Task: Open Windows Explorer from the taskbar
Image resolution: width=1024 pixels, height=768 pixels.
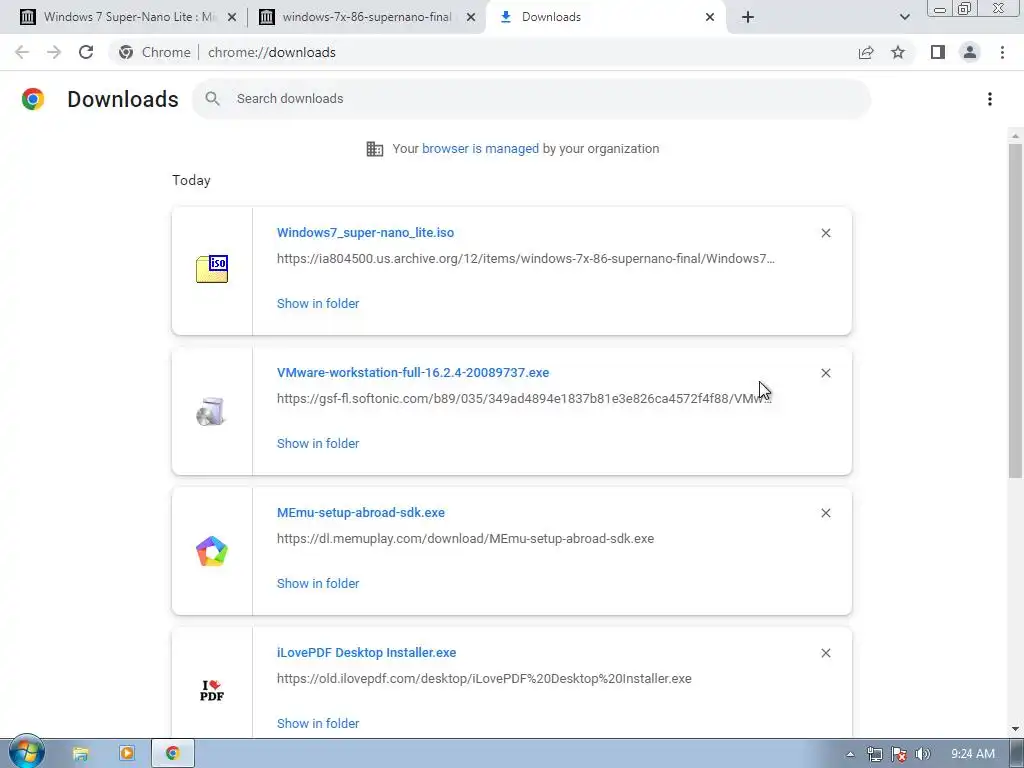Action: 80,754
